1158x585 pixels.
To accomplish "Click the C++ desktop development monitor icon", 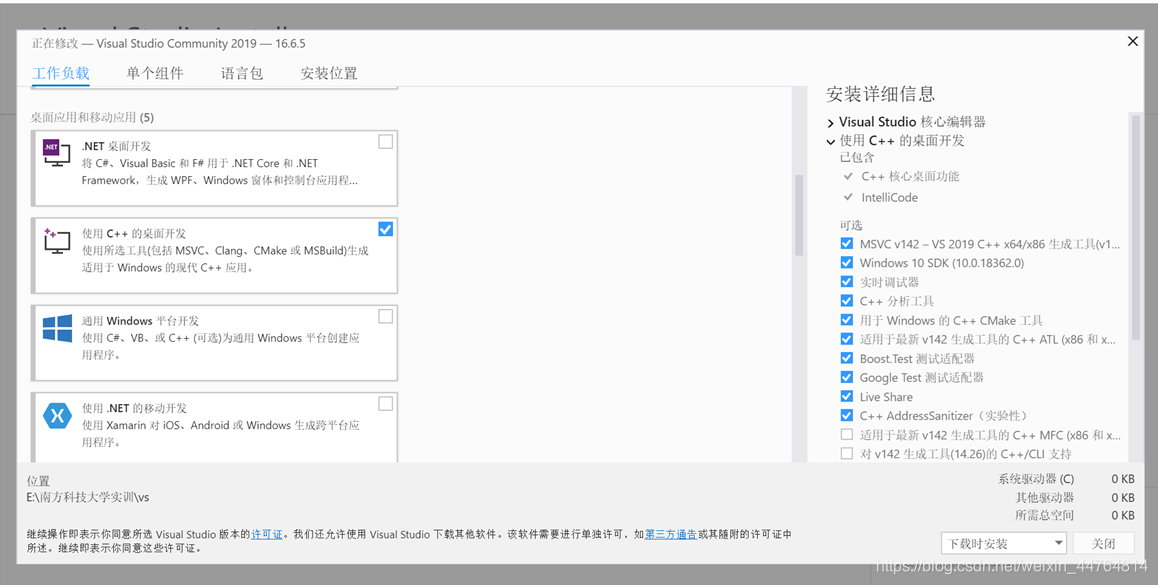I will click(57, 241).
